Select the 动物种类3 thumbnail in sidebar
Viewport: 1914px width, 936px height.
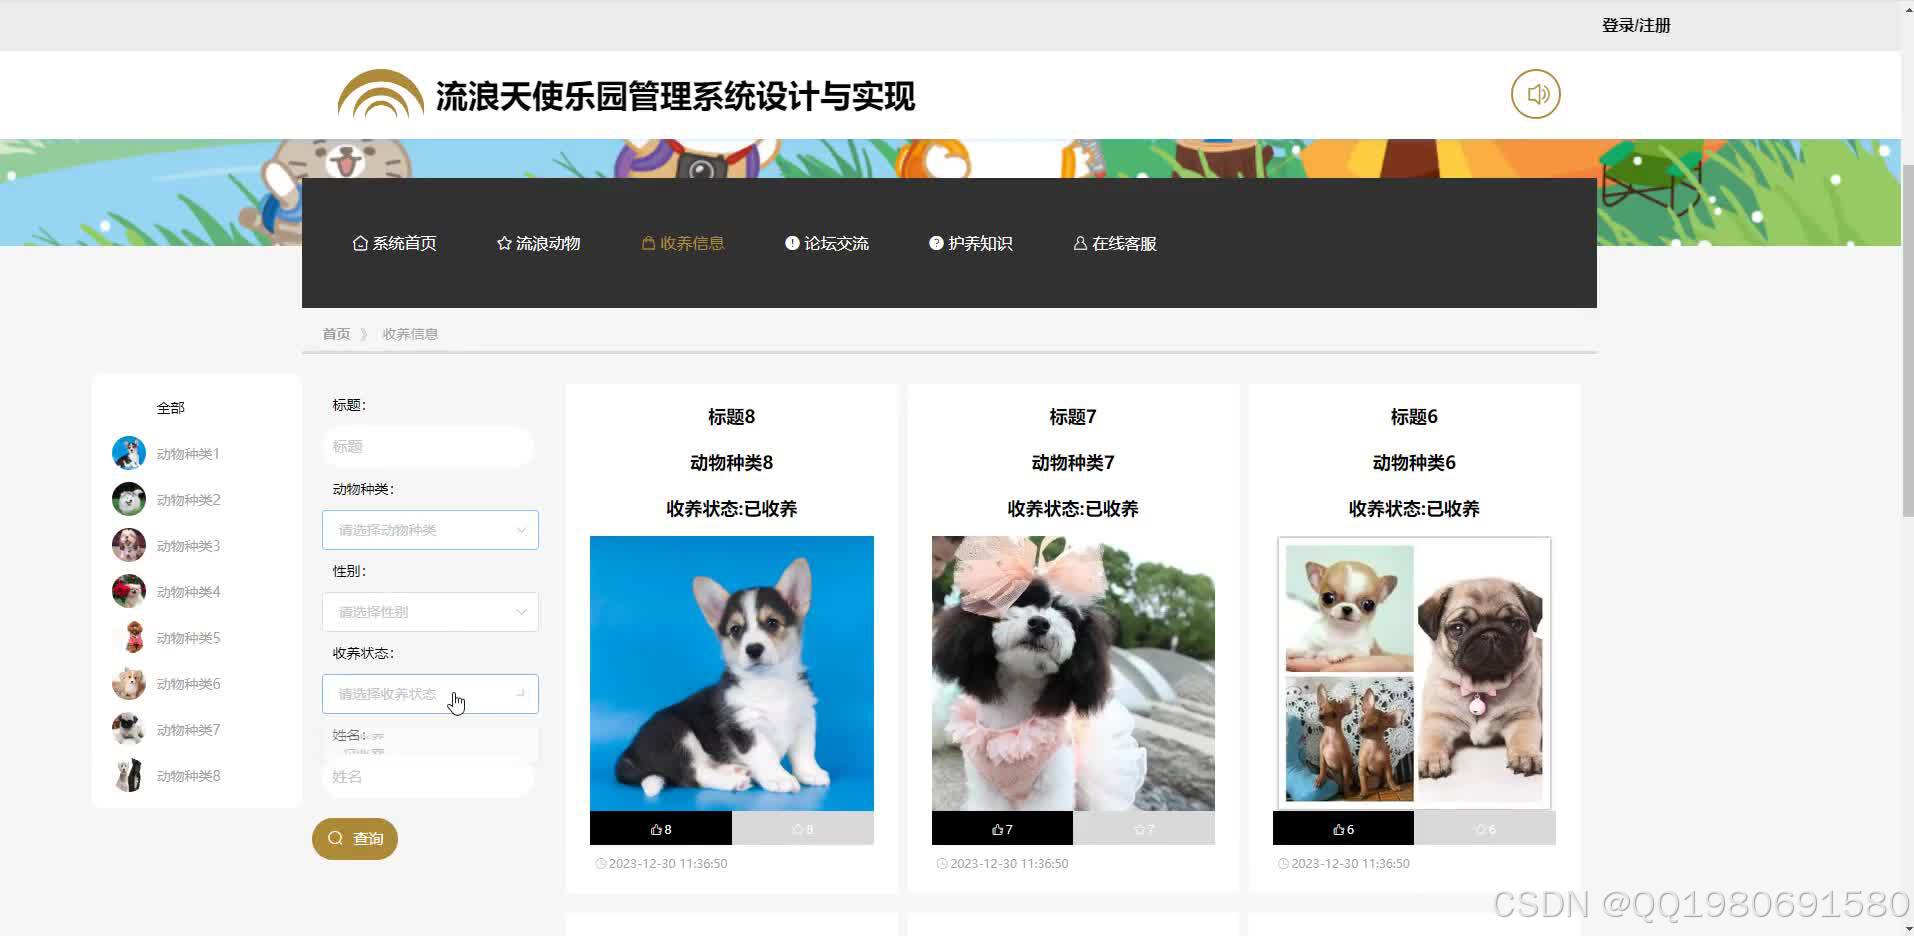128,545
